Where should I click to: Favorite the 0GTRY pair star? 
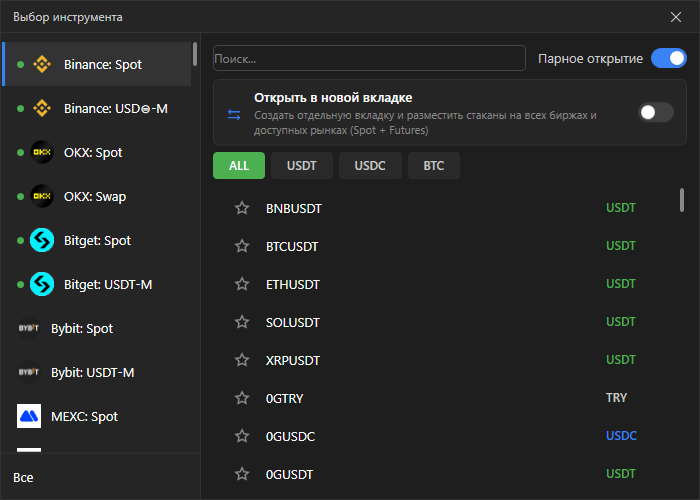click(x=242, y=398)
